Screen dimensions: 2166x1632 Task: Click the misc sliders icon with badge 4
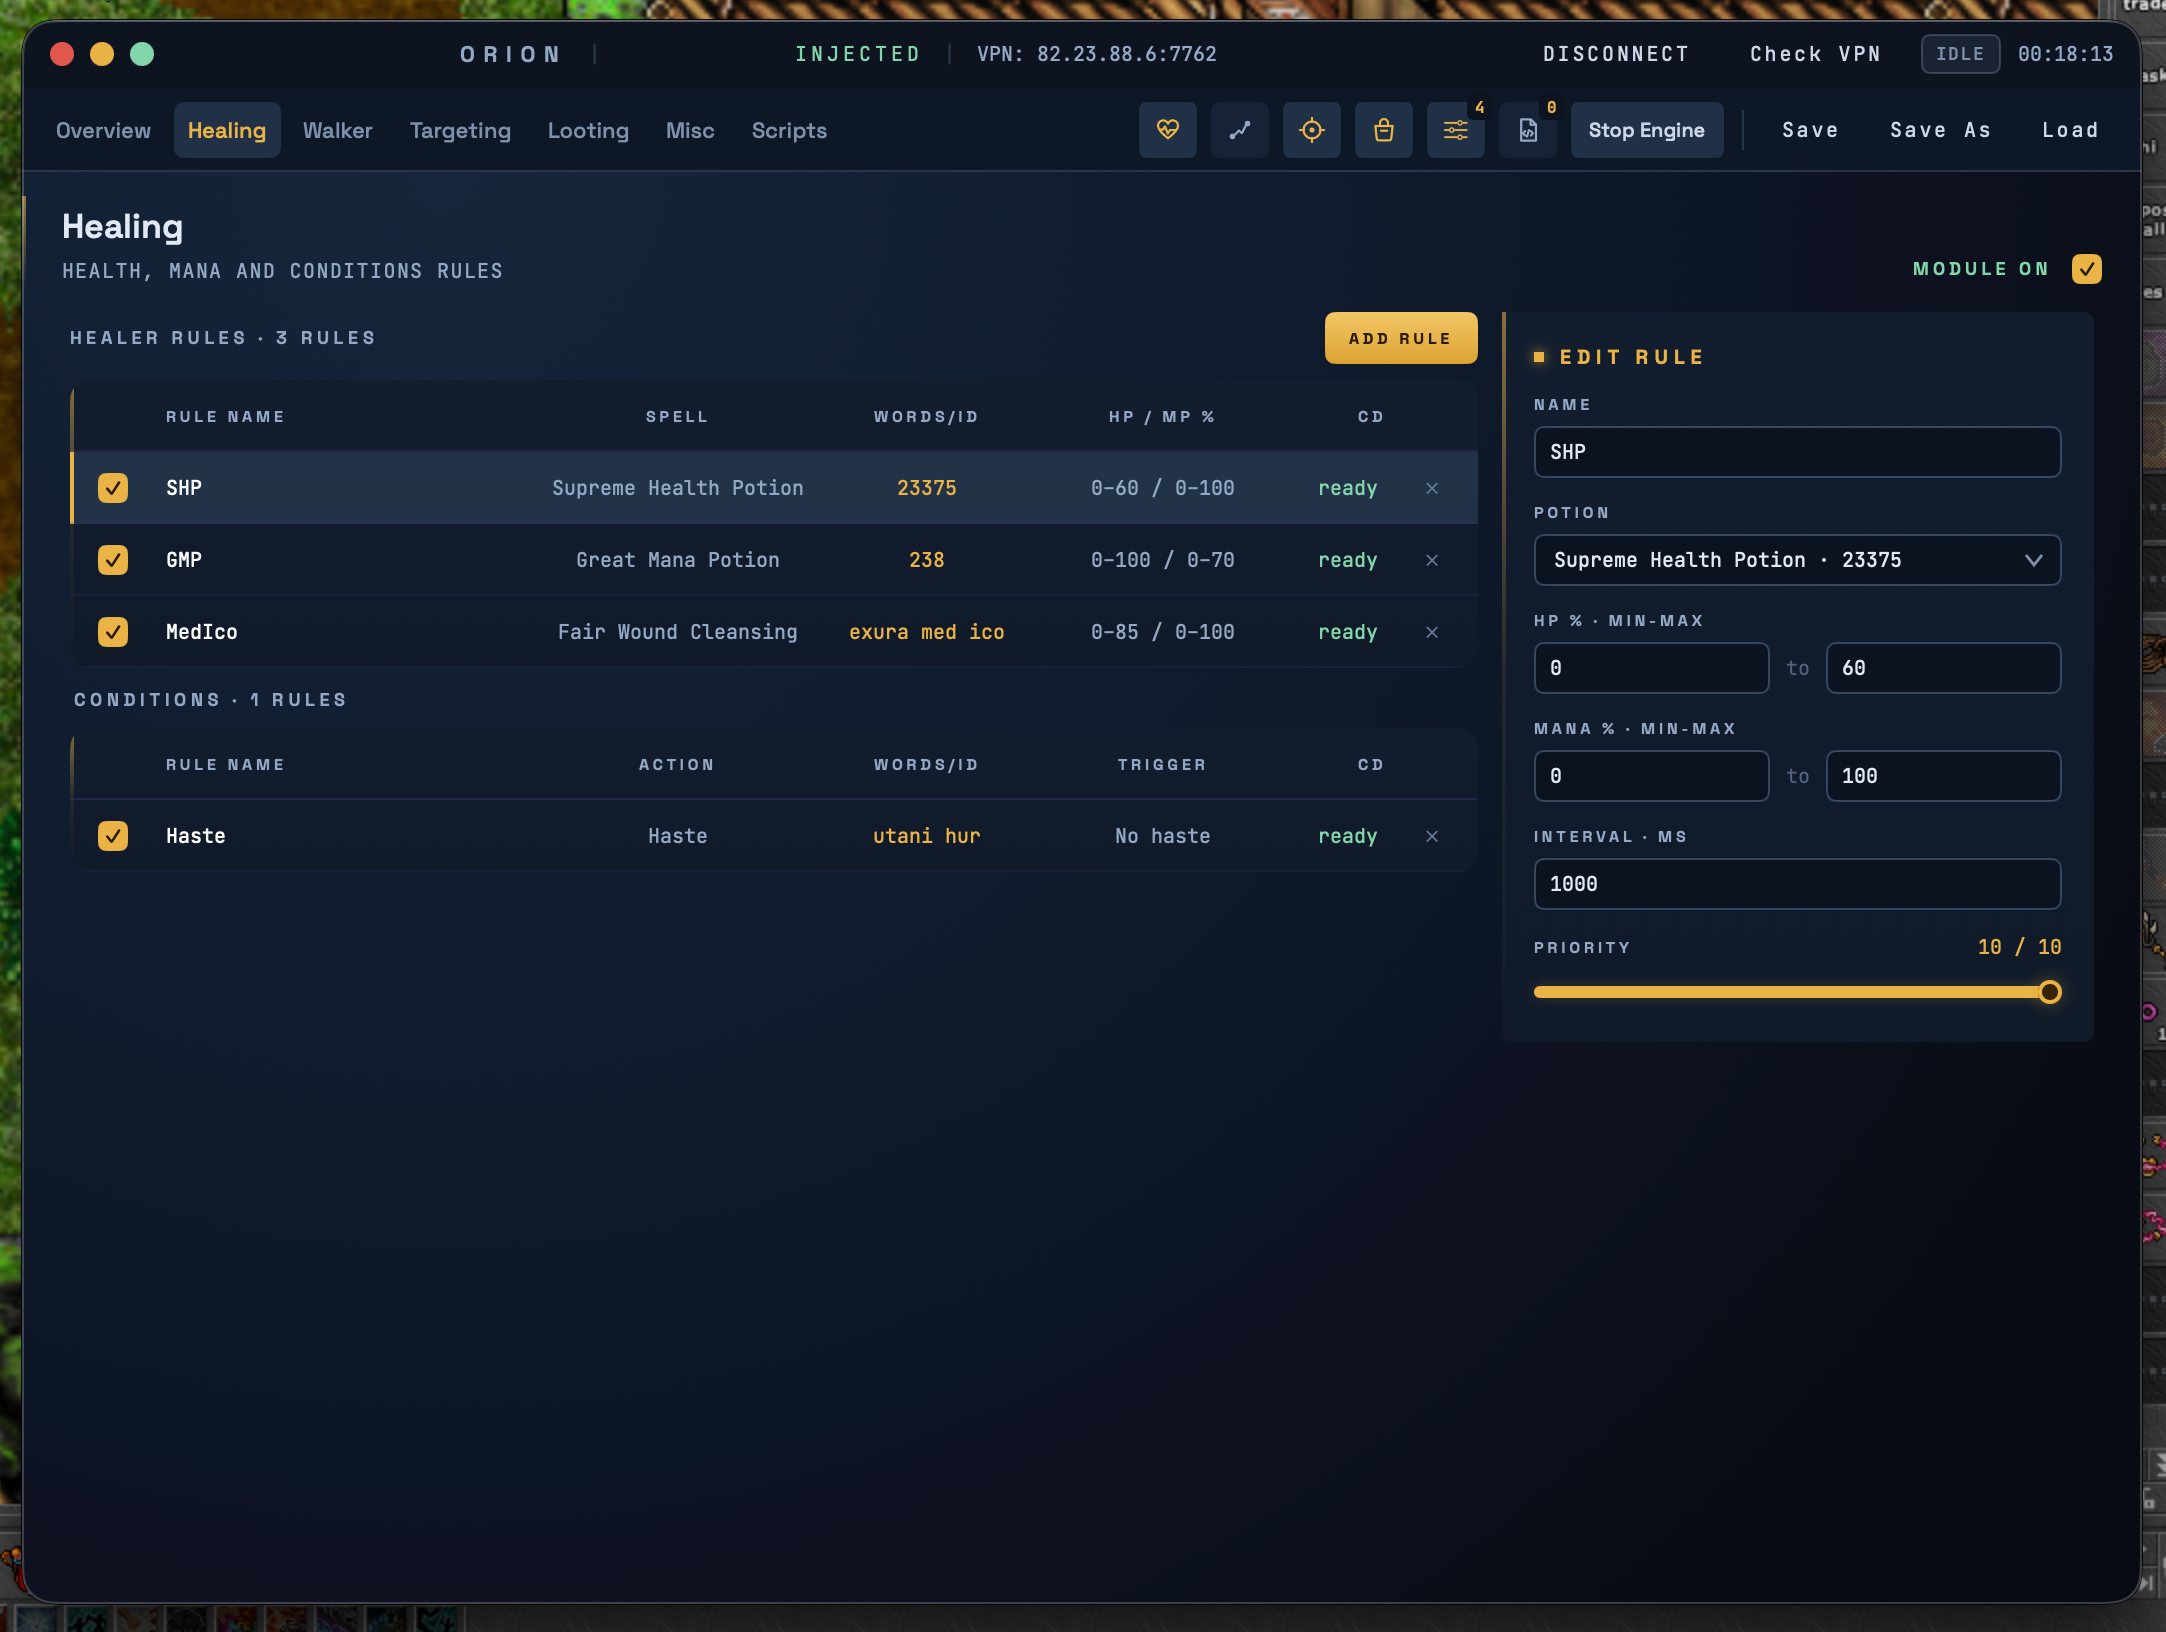click(1455, 130)
